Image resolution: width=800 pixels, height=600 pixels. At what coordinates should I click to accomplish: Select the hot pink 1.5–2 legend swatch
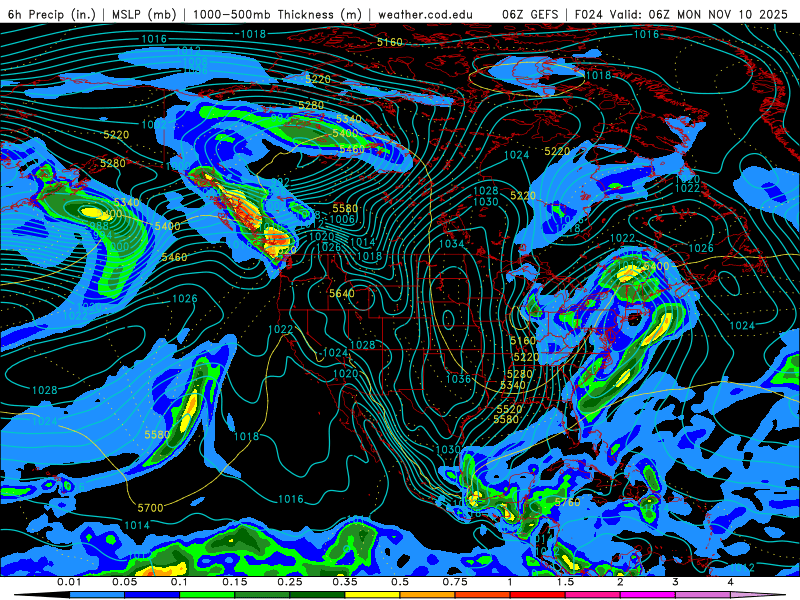click(x=593, y=595)
